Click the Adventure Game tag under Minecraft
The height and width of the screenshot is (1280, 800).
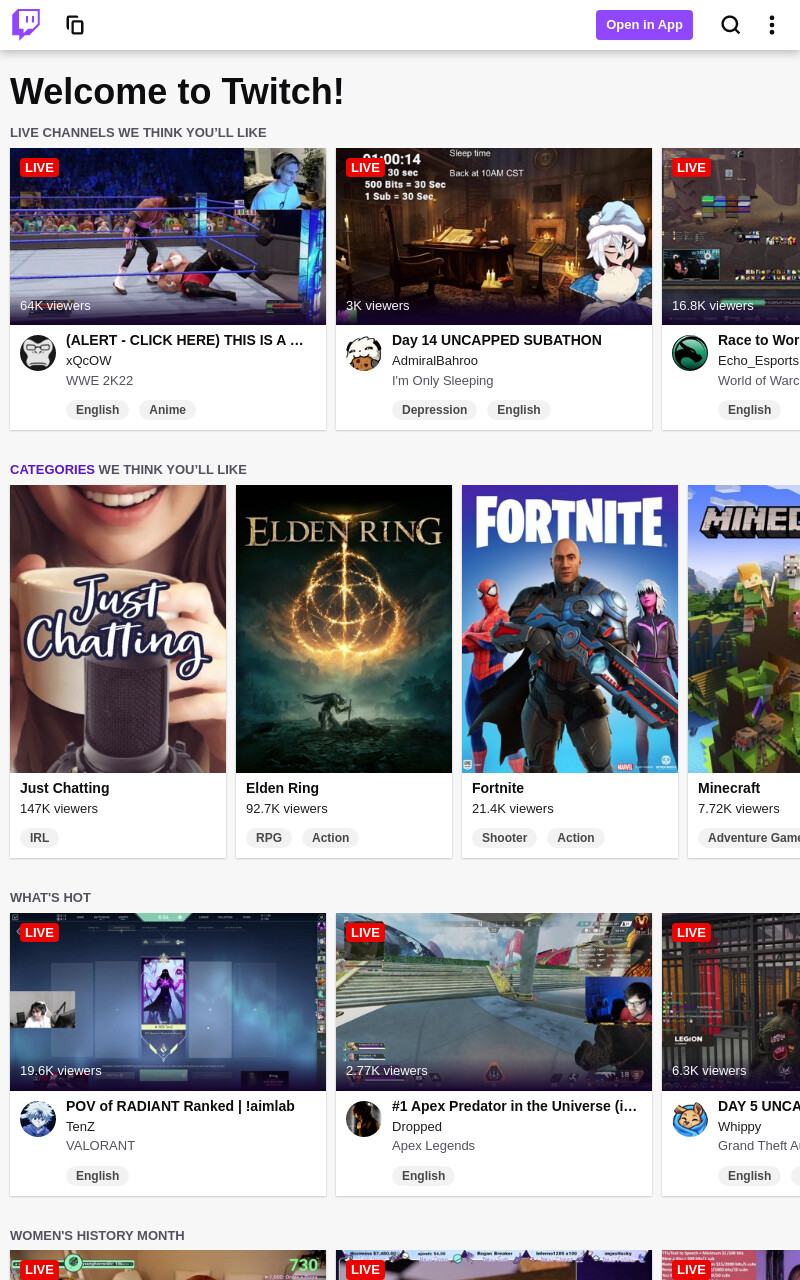coord(749,838)
